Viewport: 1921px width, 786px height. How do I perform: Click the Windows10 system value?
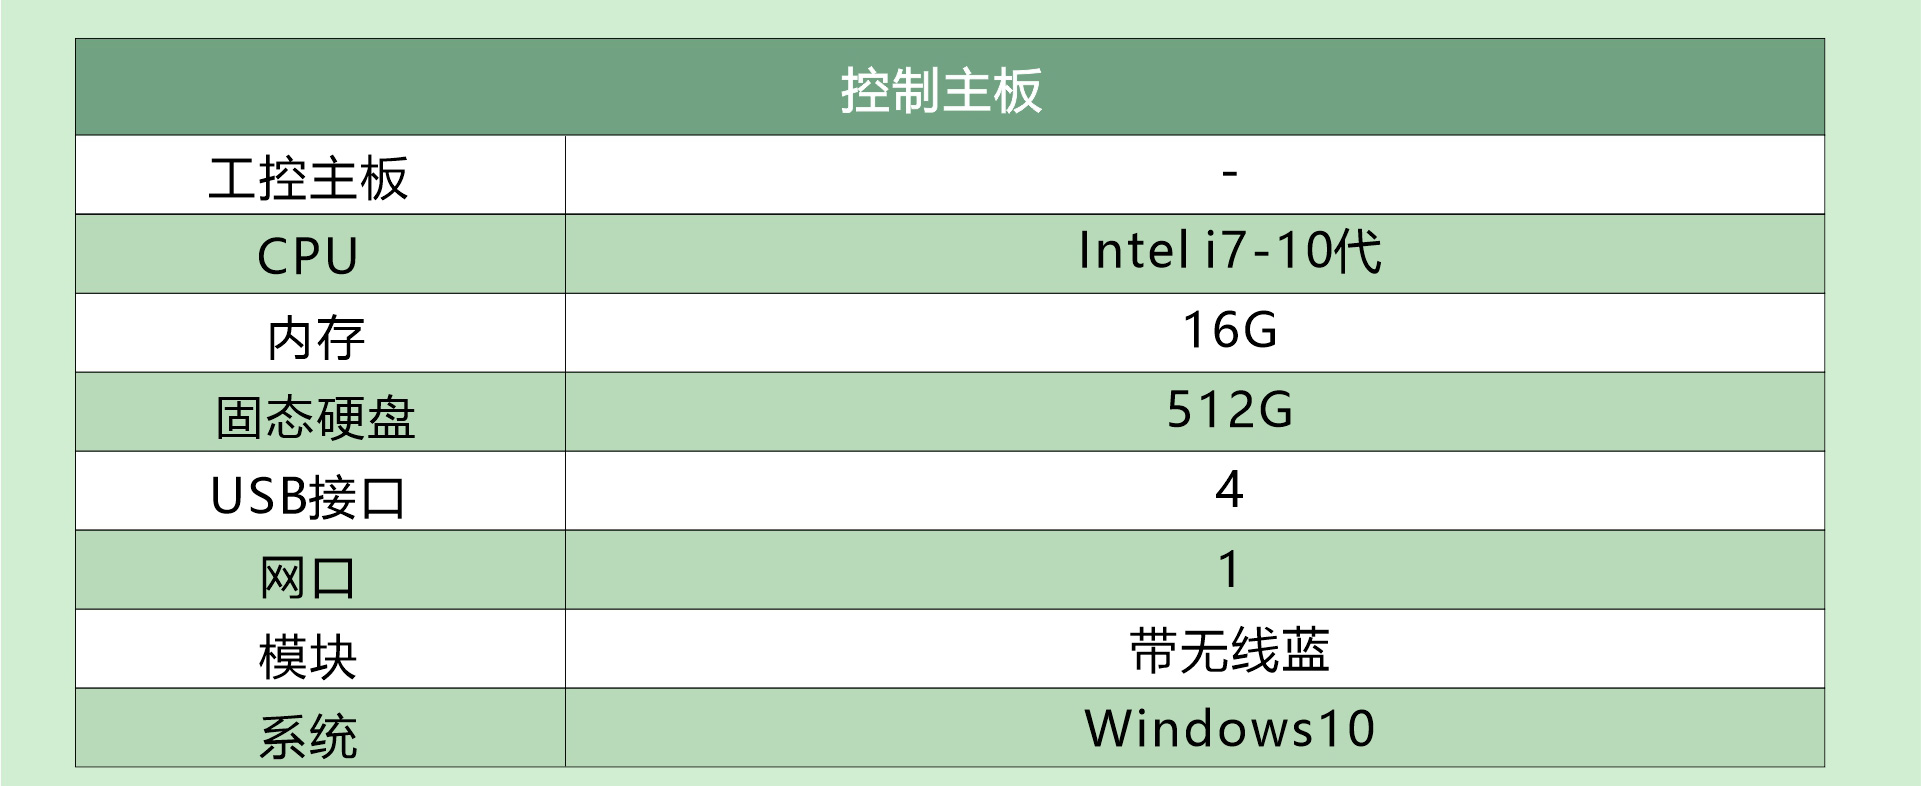1230,728
